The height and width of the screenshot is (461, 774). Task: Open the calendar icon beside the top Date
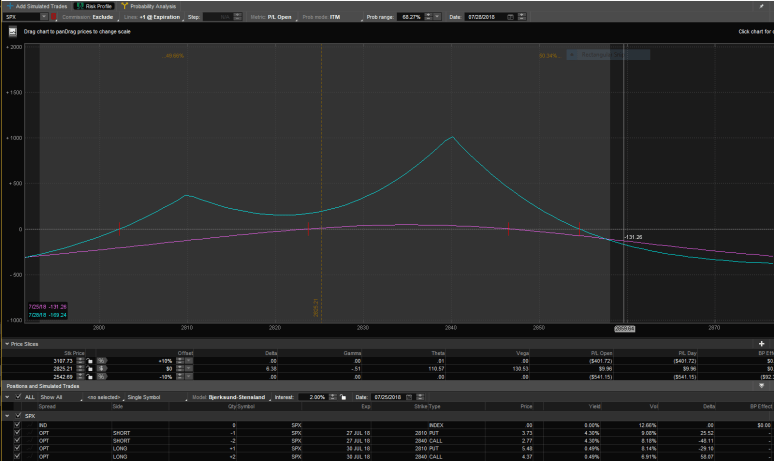[x=512, y=17]
